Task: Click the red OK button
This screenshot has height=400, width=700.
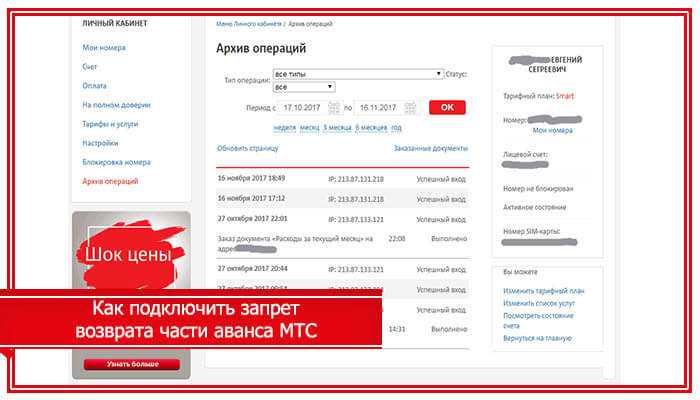Action: point(447,108)
